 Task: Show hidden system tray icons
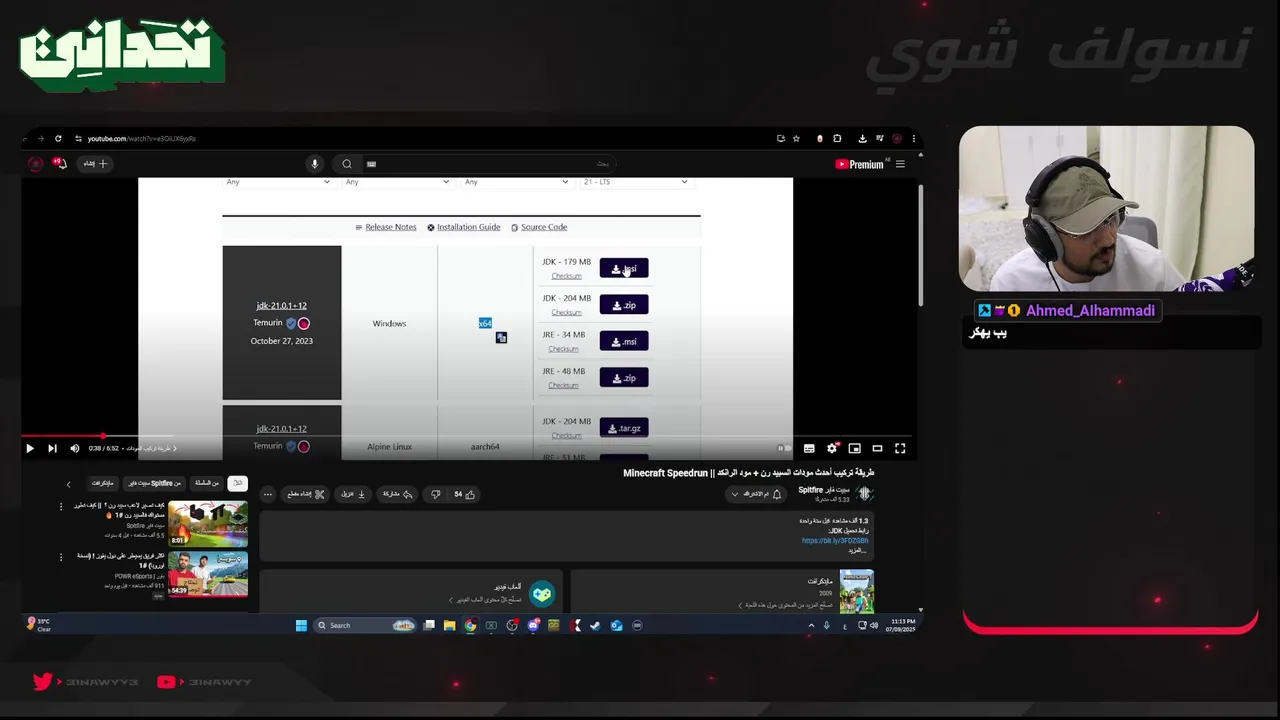[811, 626]
